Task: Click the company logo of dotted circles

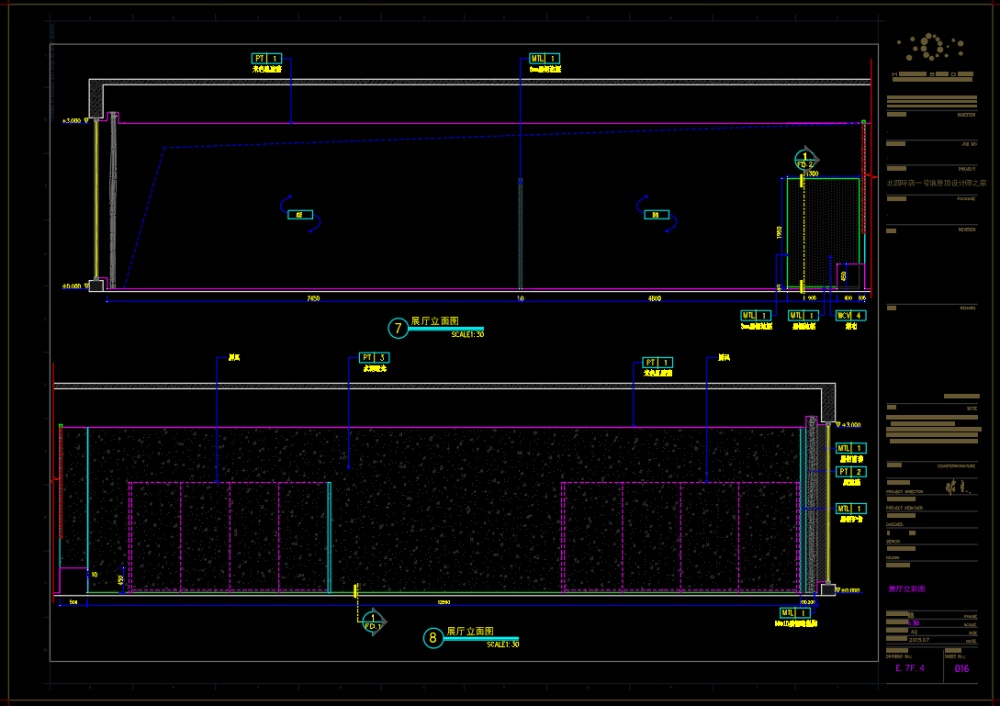Action: [929, 49]
